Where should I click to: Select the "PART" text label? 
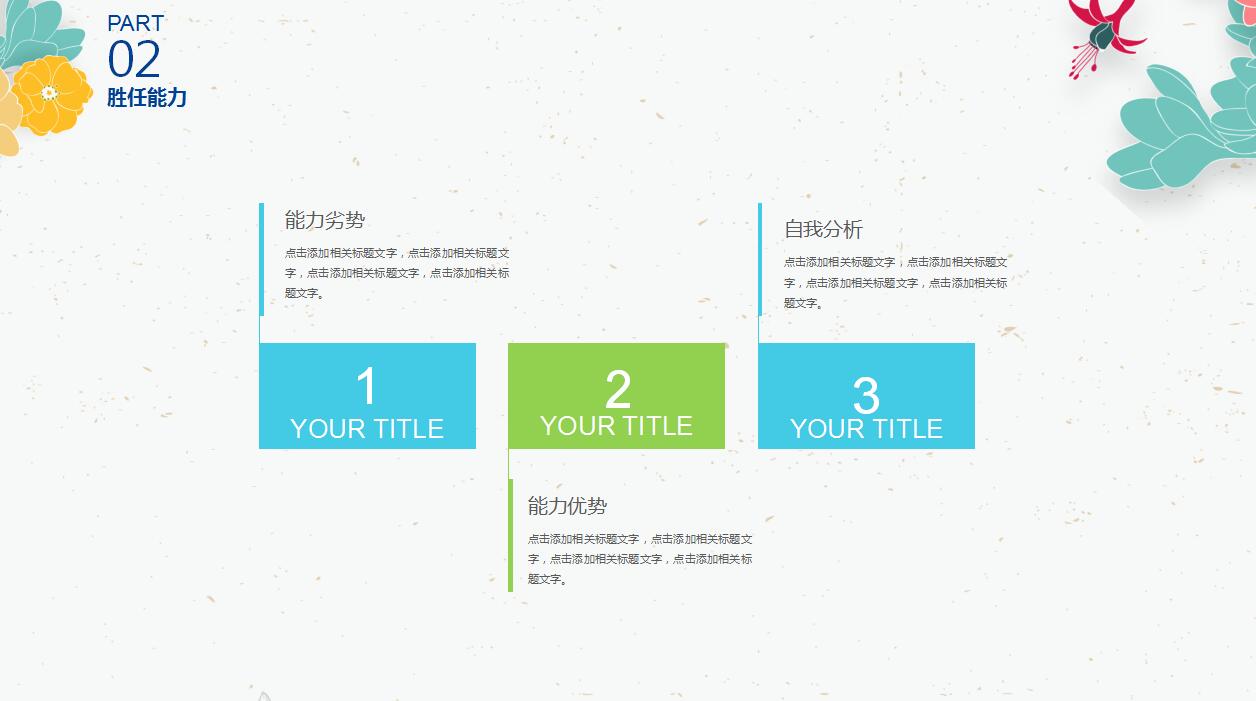pyautogui.click(x=135, y=23)
